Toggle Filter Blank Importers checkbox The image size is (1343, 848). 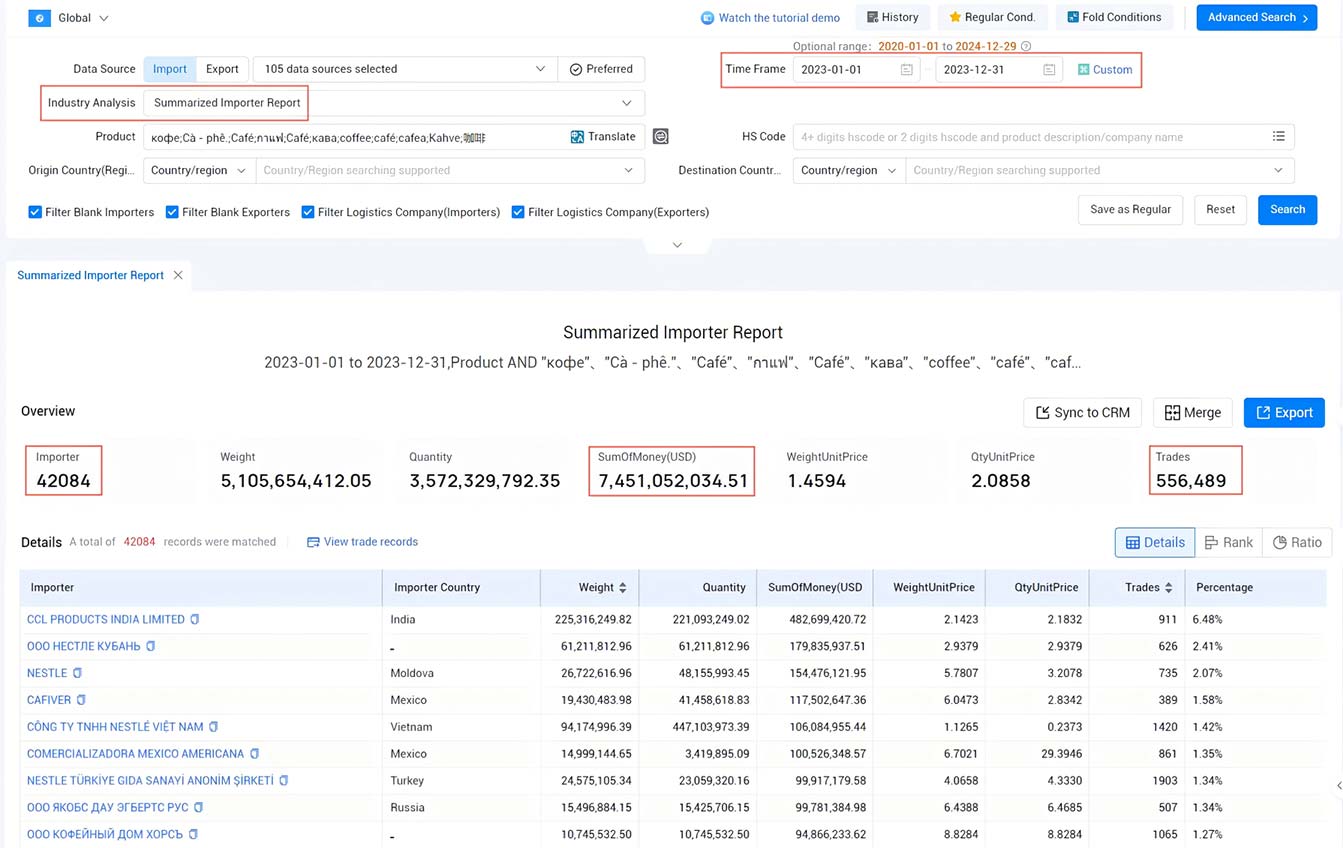pos(35,212)
